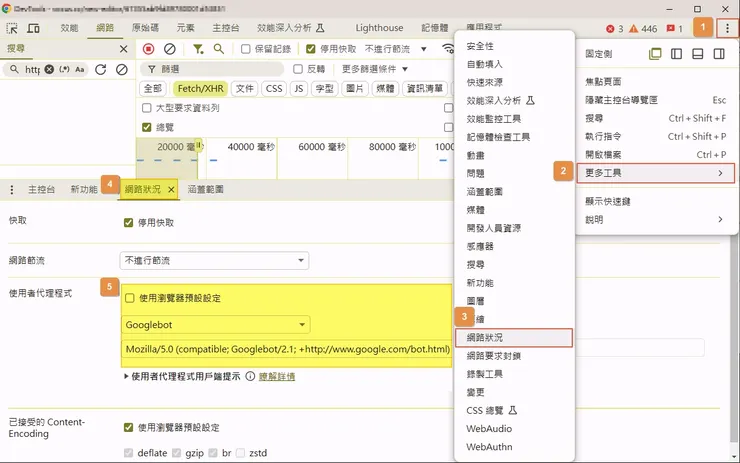Show 全部 request types

click(x=152, y=89)
